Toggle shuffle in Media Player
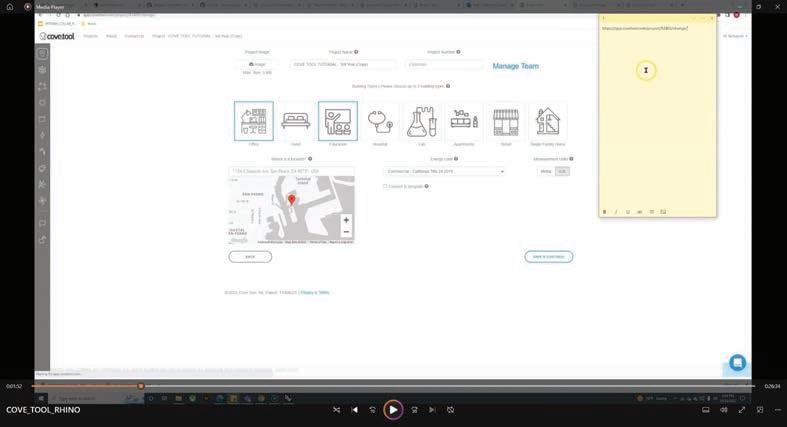787x427 pixels. coord(336,410)
